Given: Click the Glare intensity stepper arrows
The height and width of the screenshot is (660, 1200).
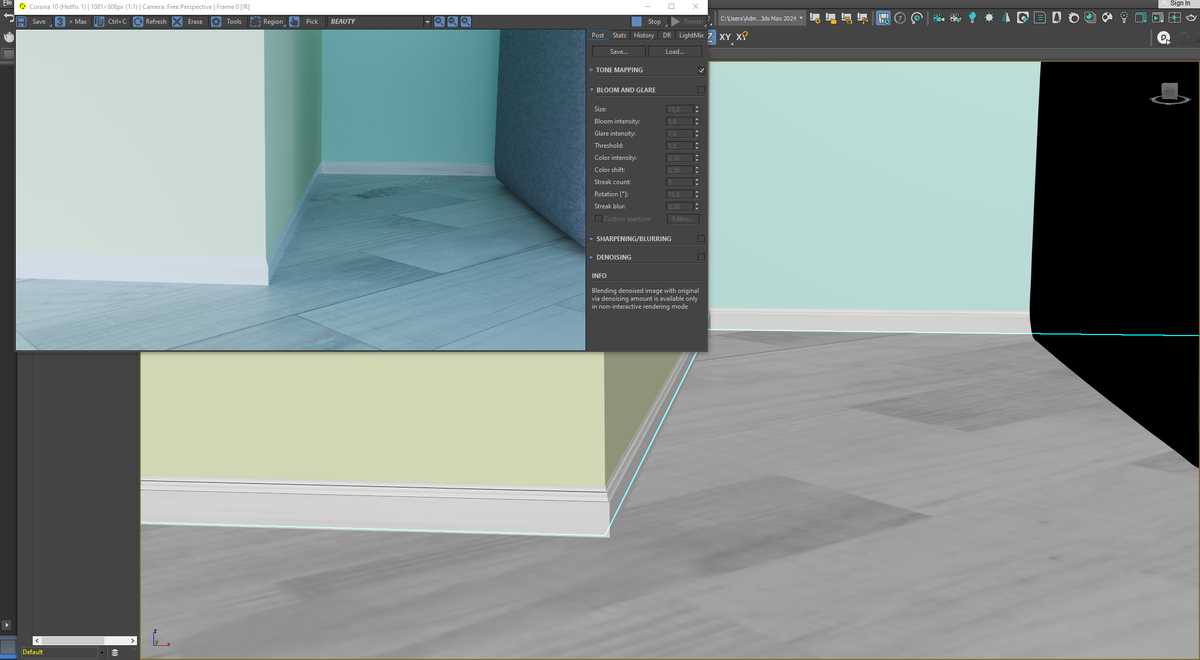Looking at the screenshot, I should (x=697, y=133).
